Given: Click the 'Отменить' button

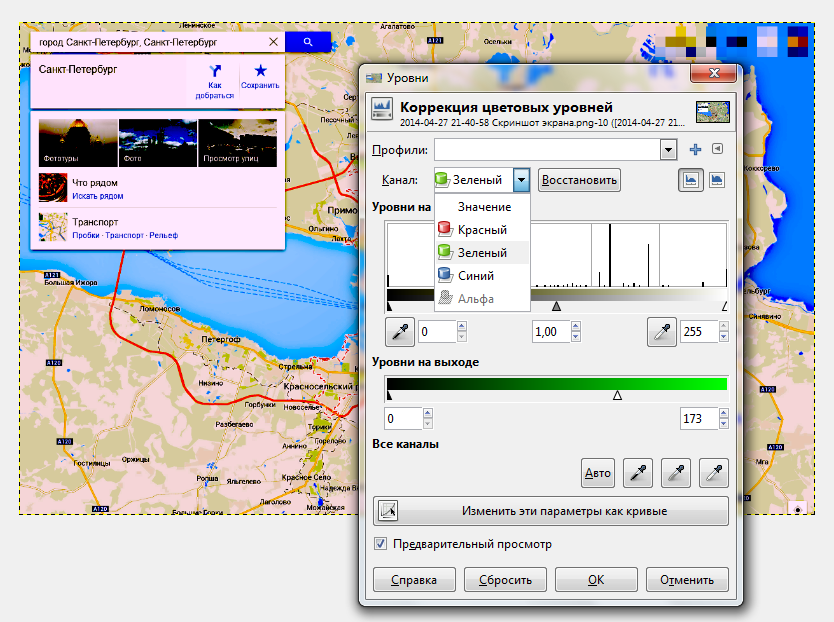Looking at the screenshot, I should click(x=687, y=579).
